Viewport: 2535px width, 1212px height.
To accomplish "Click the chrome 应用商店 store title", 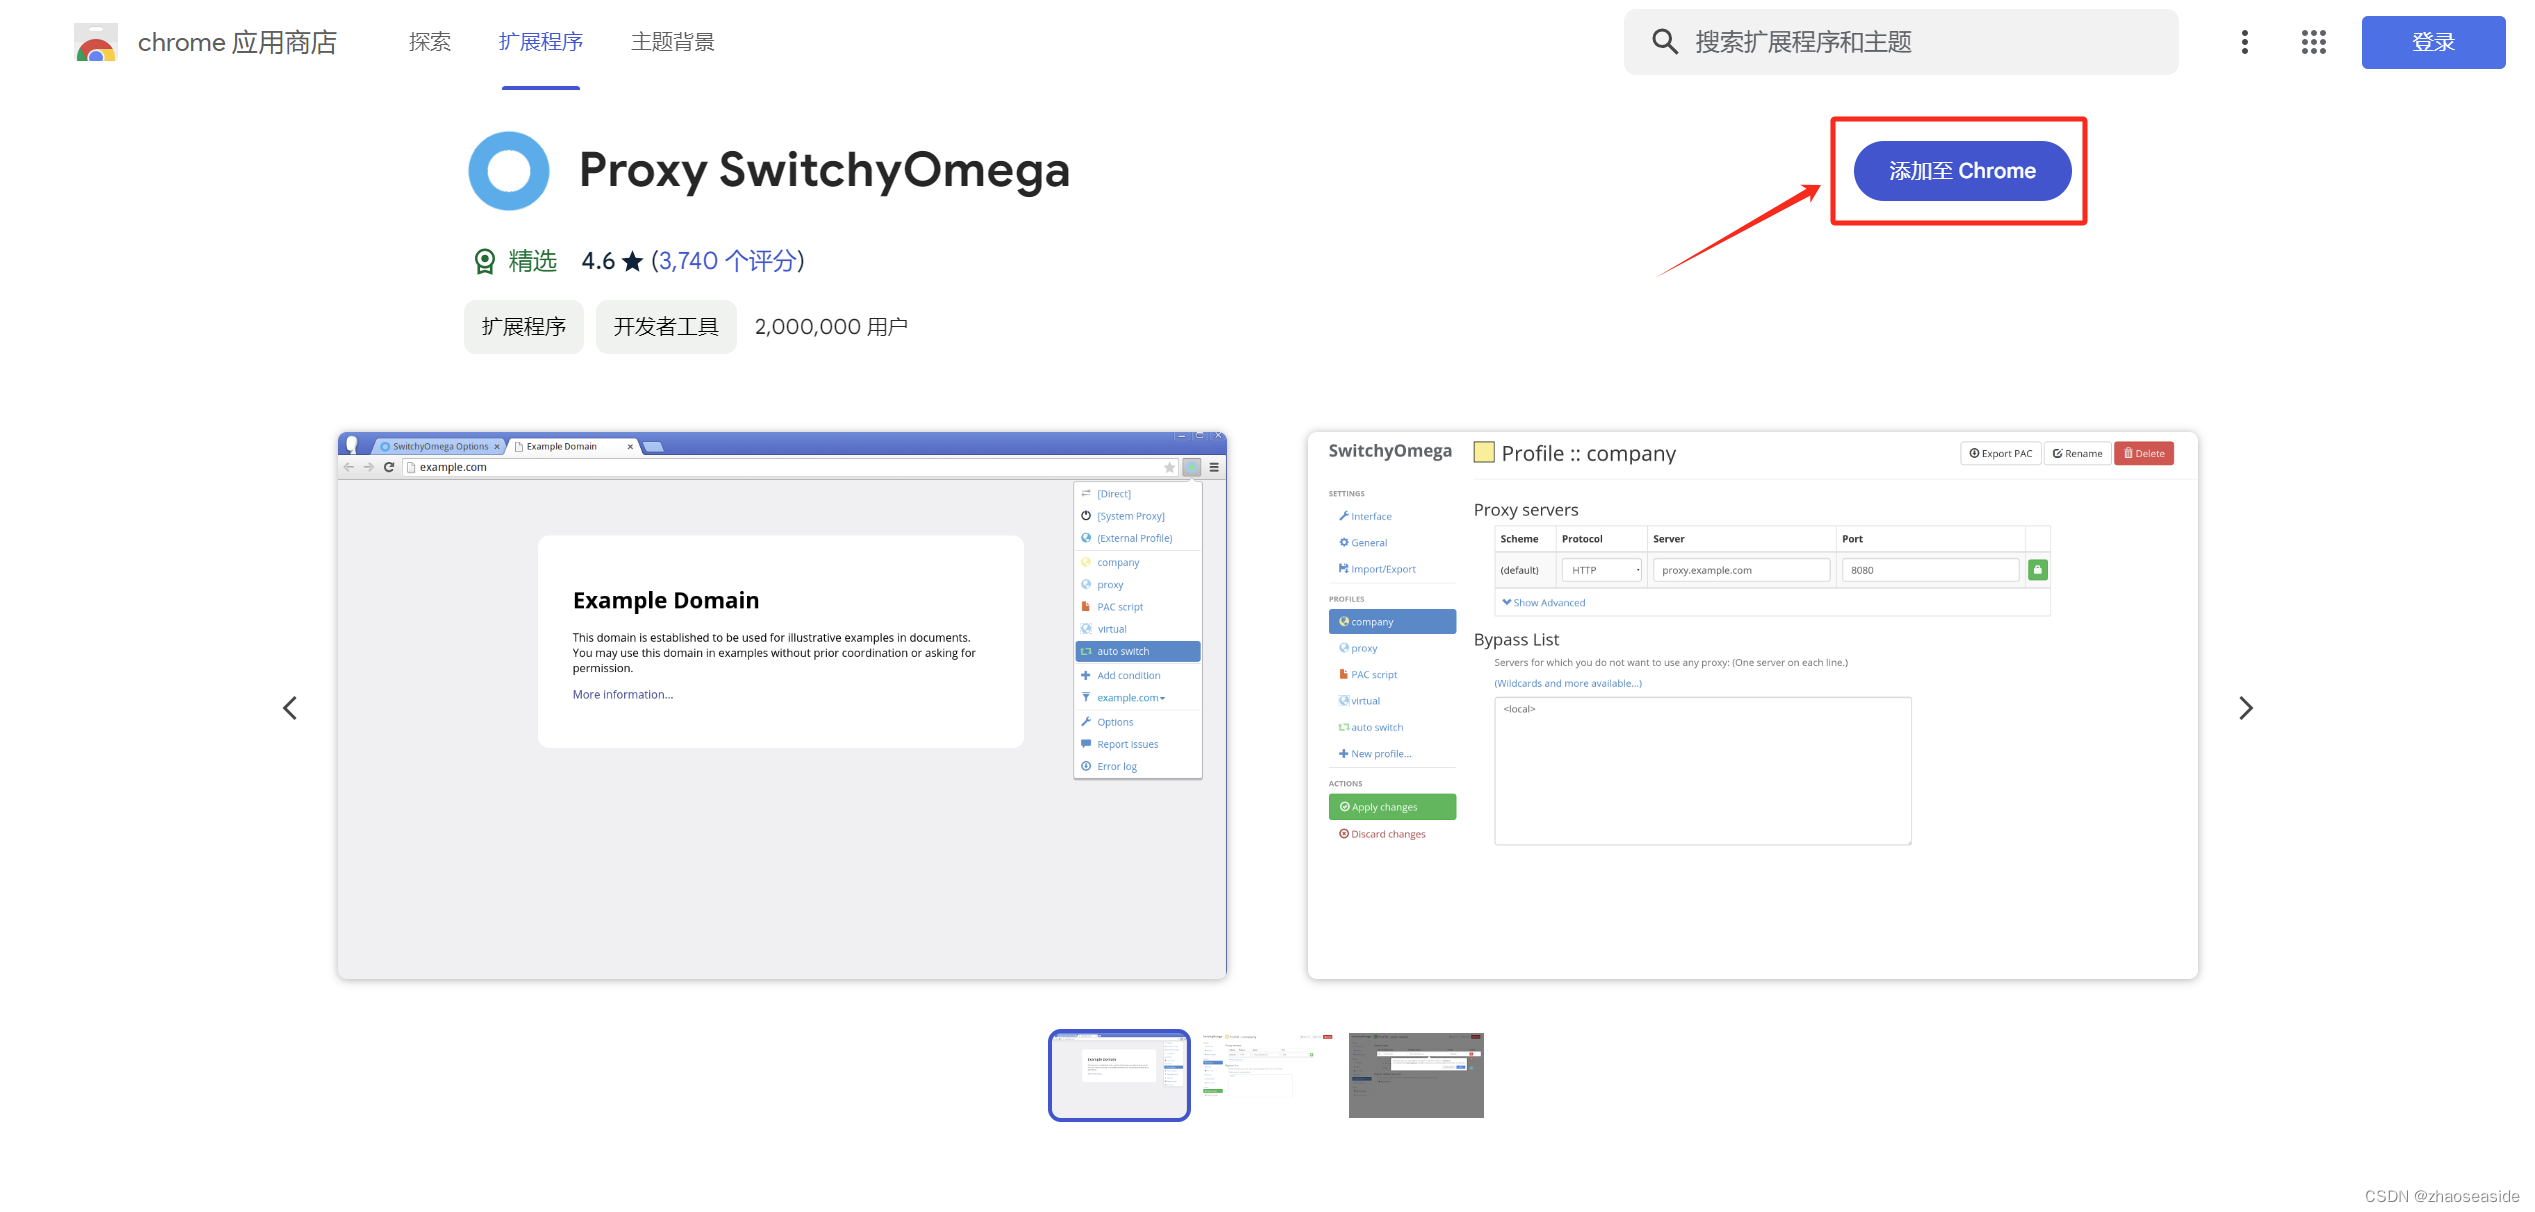I will 237,42.
